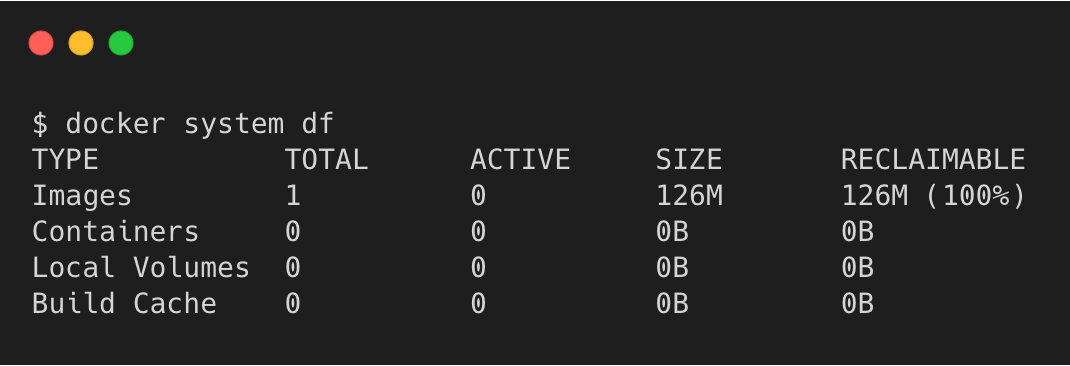Screen dimensions: 1070x366
Task: Select the Build Cache row label
Action: click(124, 304)
